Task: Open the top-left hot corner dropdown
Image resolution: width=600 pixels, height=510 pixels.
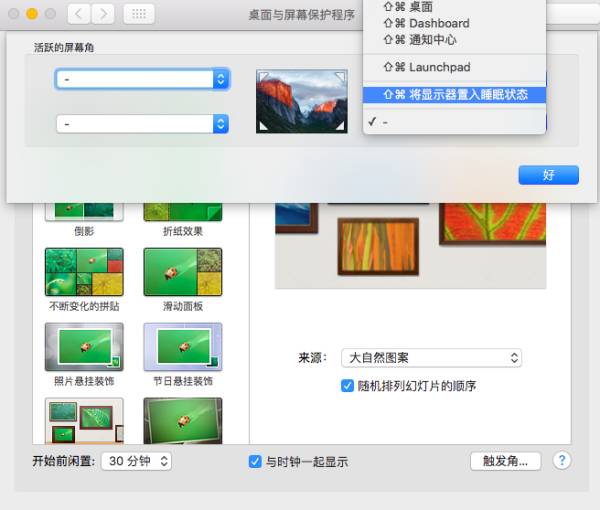Action: 142,79
